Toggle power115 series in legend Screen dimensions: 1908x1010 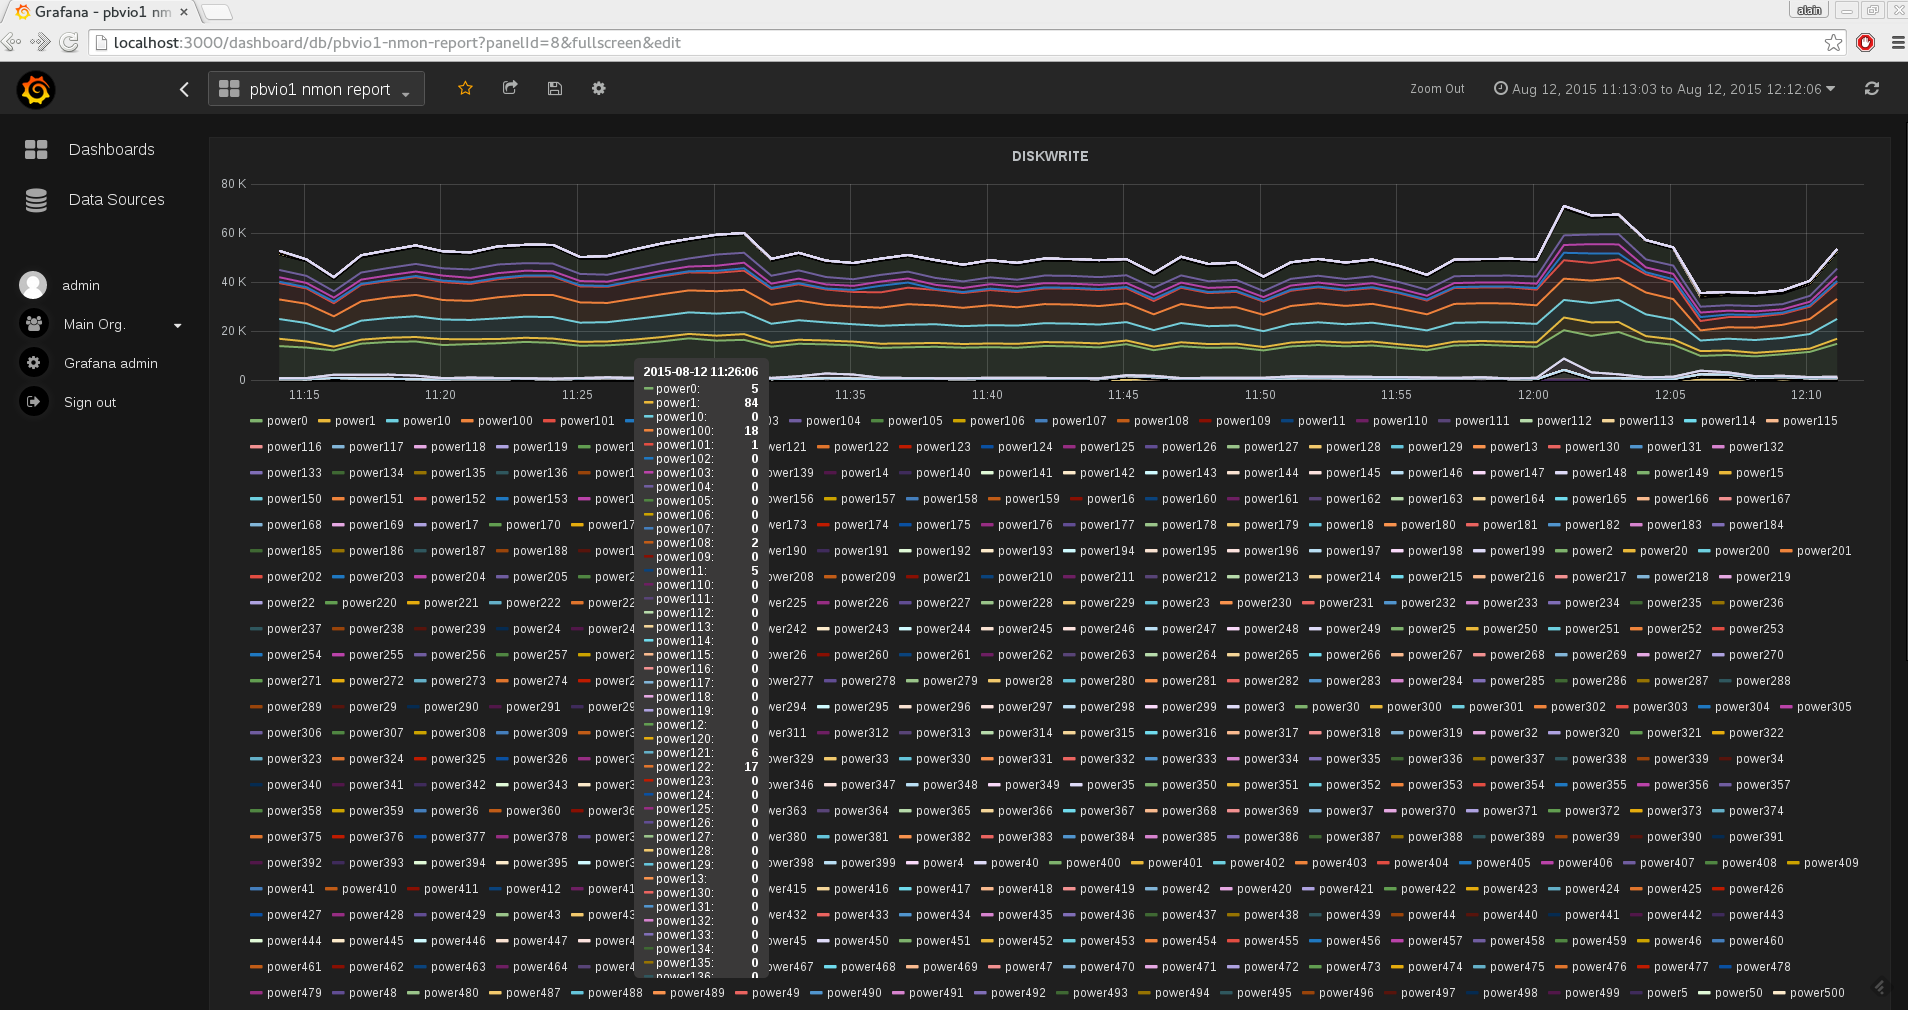click(1809, 421)
